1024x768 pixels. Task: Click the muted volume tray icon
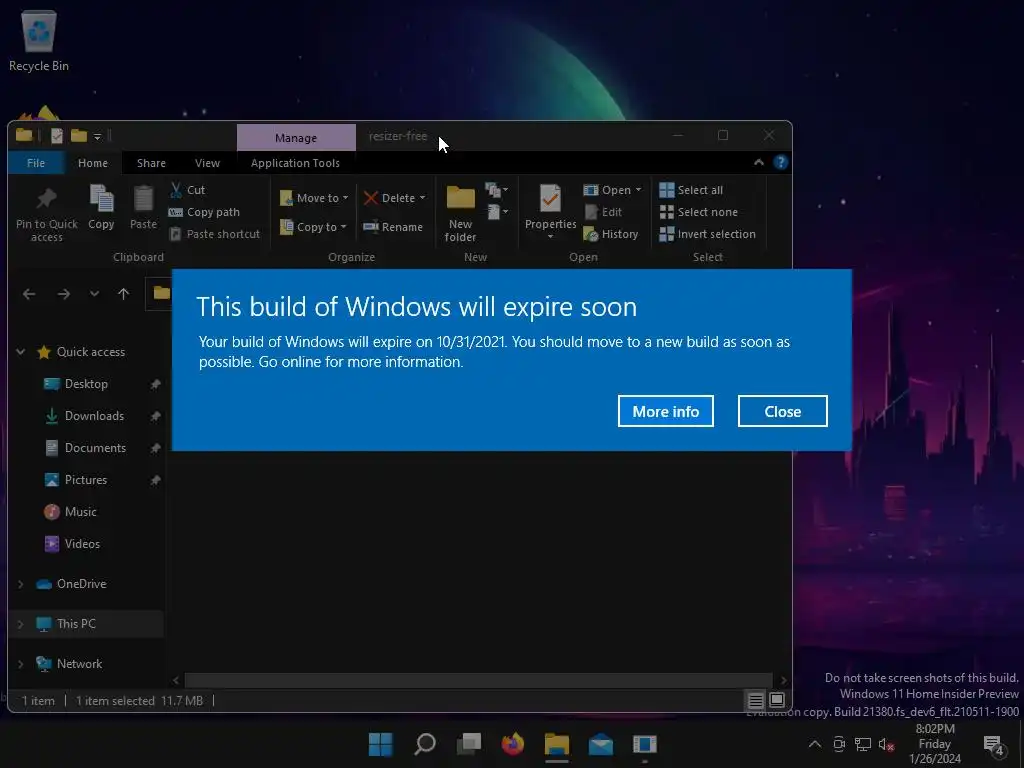886,744
